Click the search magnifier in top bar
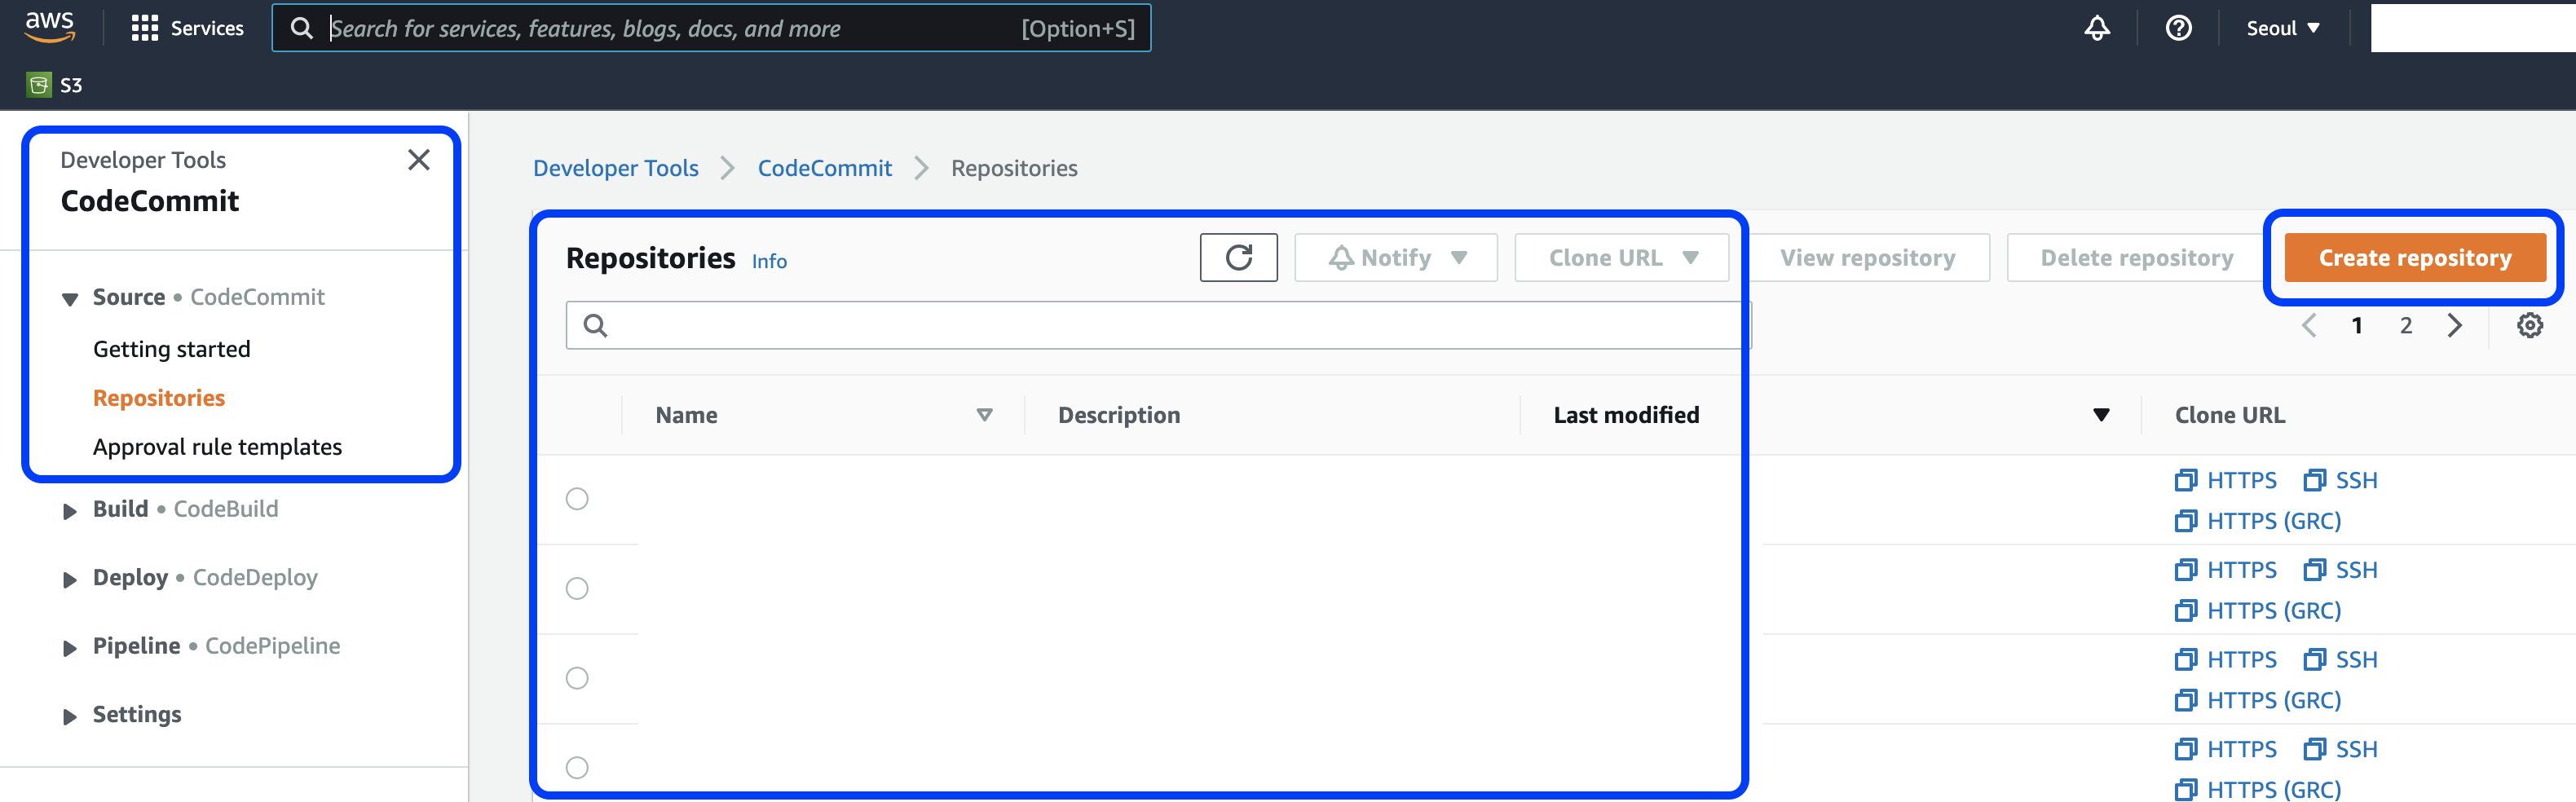The image size is (2576, 802). [x=301, y=28]
